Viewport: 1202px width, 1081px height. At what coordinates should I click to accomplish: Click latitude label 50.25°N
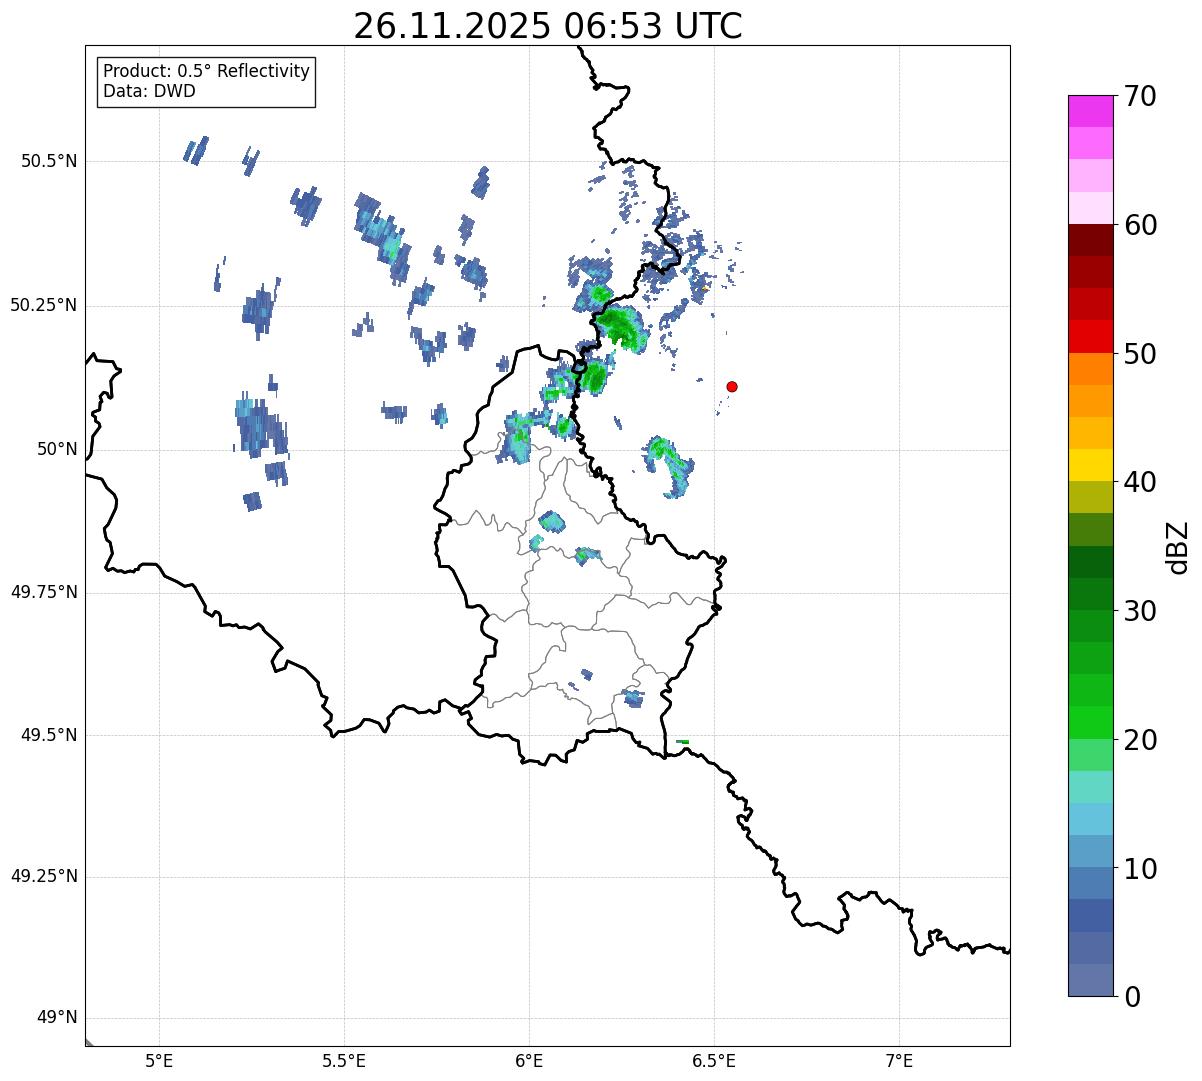tap(44, 305)
